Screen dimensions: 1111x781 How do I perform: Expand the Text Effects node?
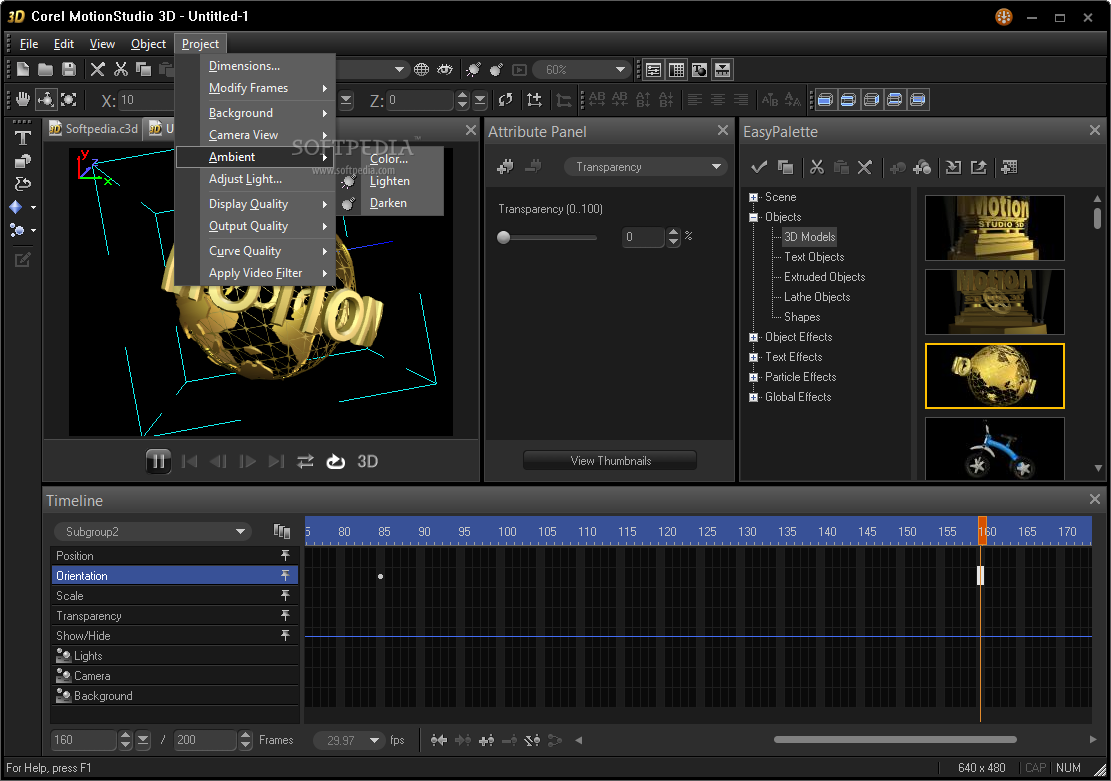[753, 357]
